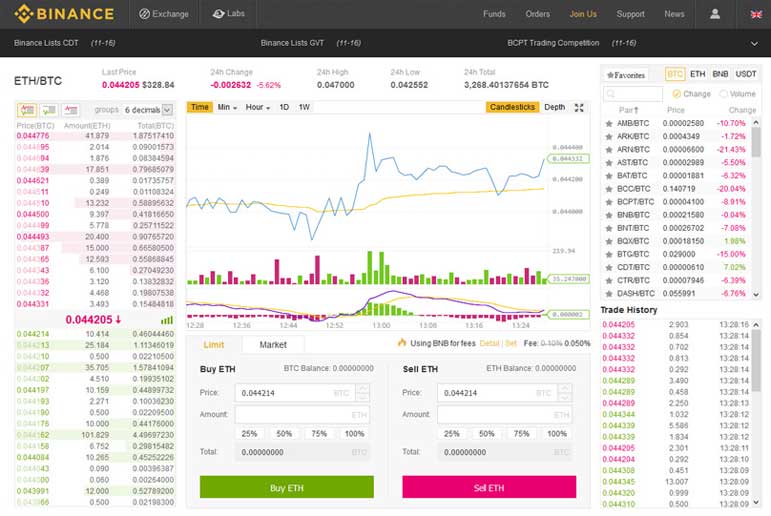Select the Change radio option
771x516 pixels.
coord(691,94)
